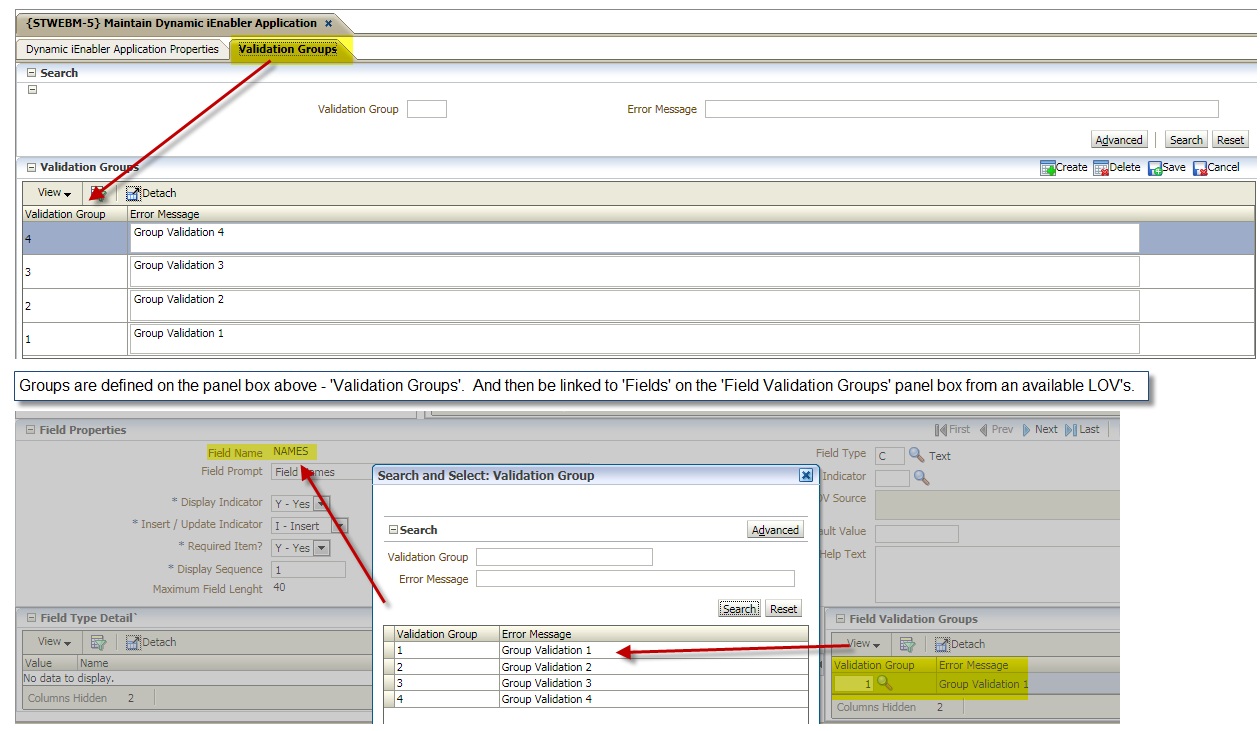This screenshot has height=731, width=1260.
Task: Switch to Dynamic iEnabler Application Properties tab
Action: pos(122,49)
